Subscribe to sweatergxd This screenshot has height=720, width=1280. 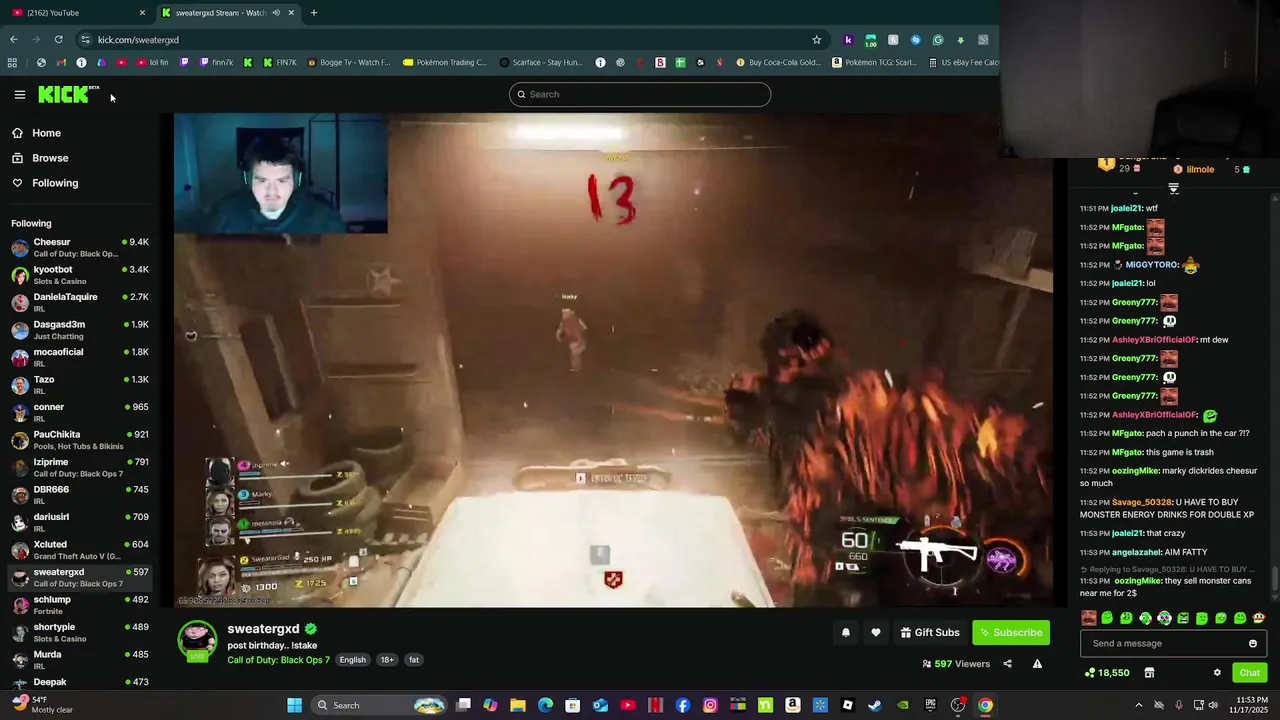coord(1011,632)
